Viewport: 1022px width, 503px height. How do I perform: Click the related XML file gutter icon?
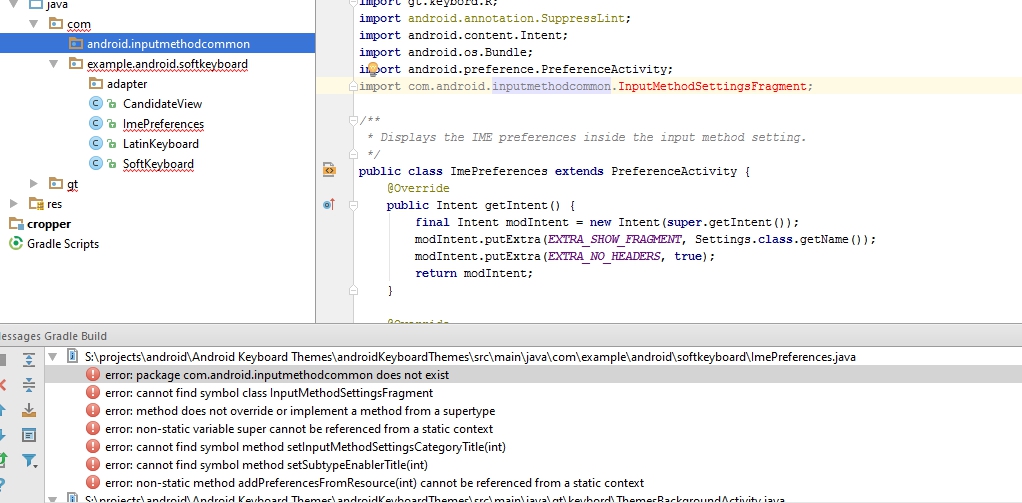[328, 171]
